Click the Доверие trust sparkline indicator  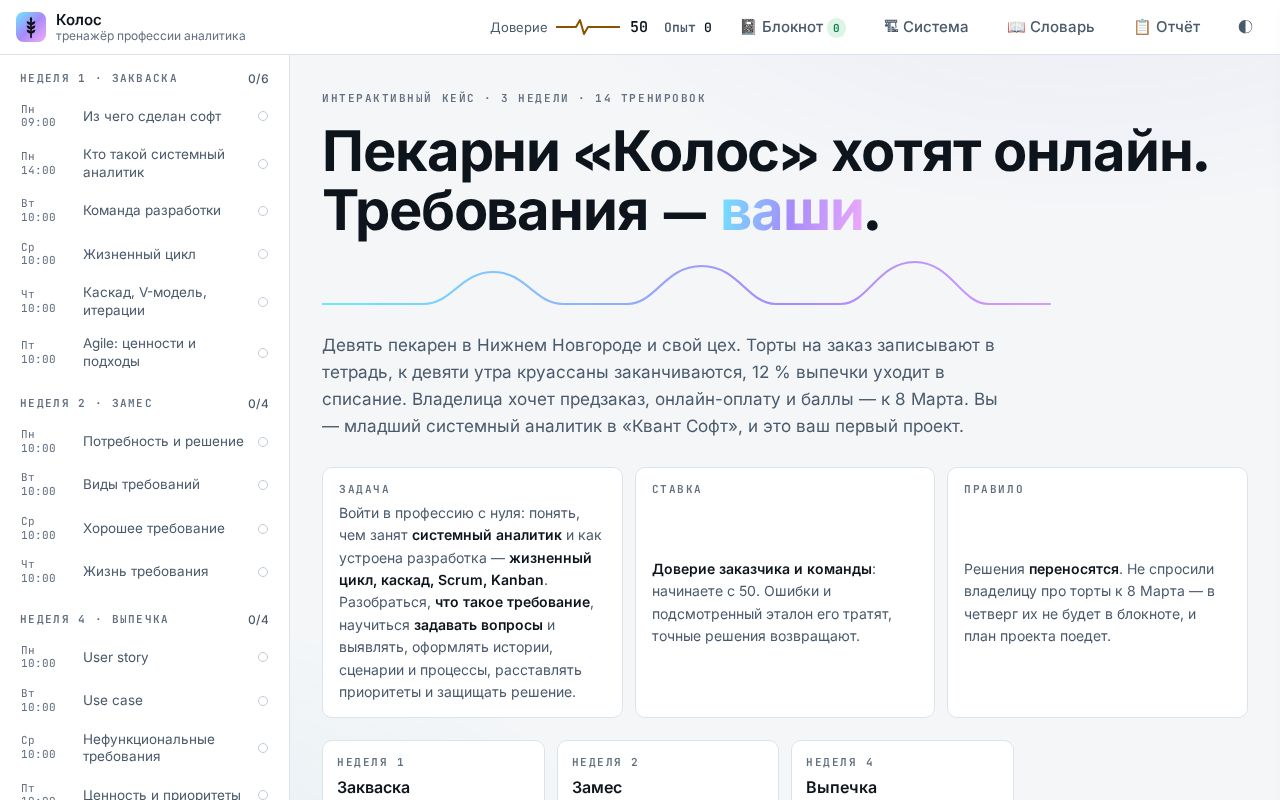click(x=588, y=27)
